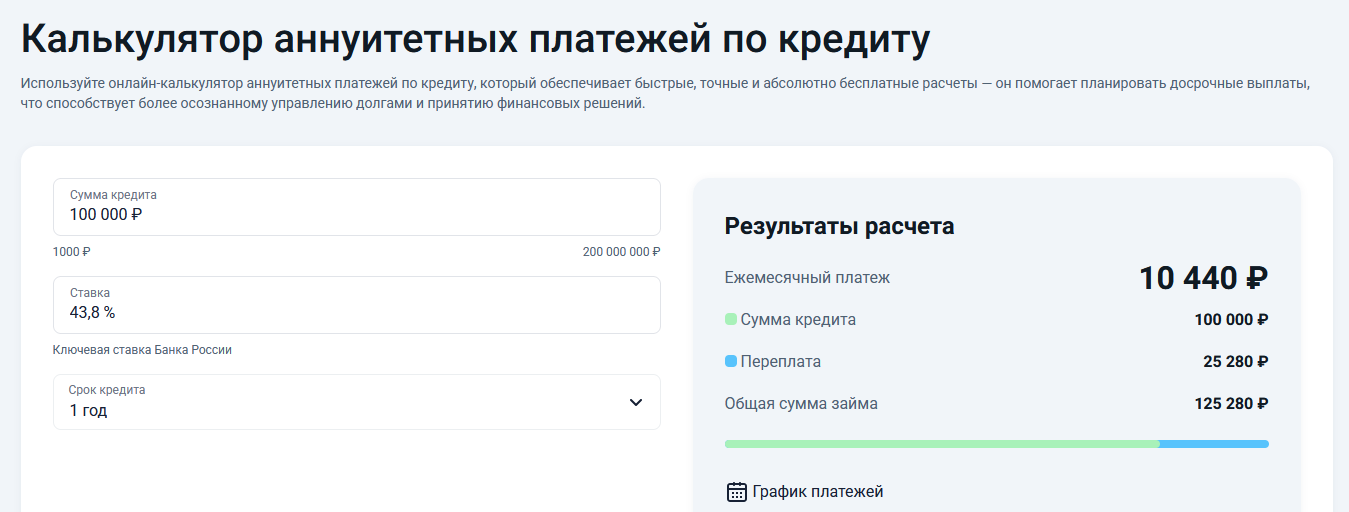Apply Ключевая ставка Банка России rate
Viewport: 1349px width, 512px height.
142,350
